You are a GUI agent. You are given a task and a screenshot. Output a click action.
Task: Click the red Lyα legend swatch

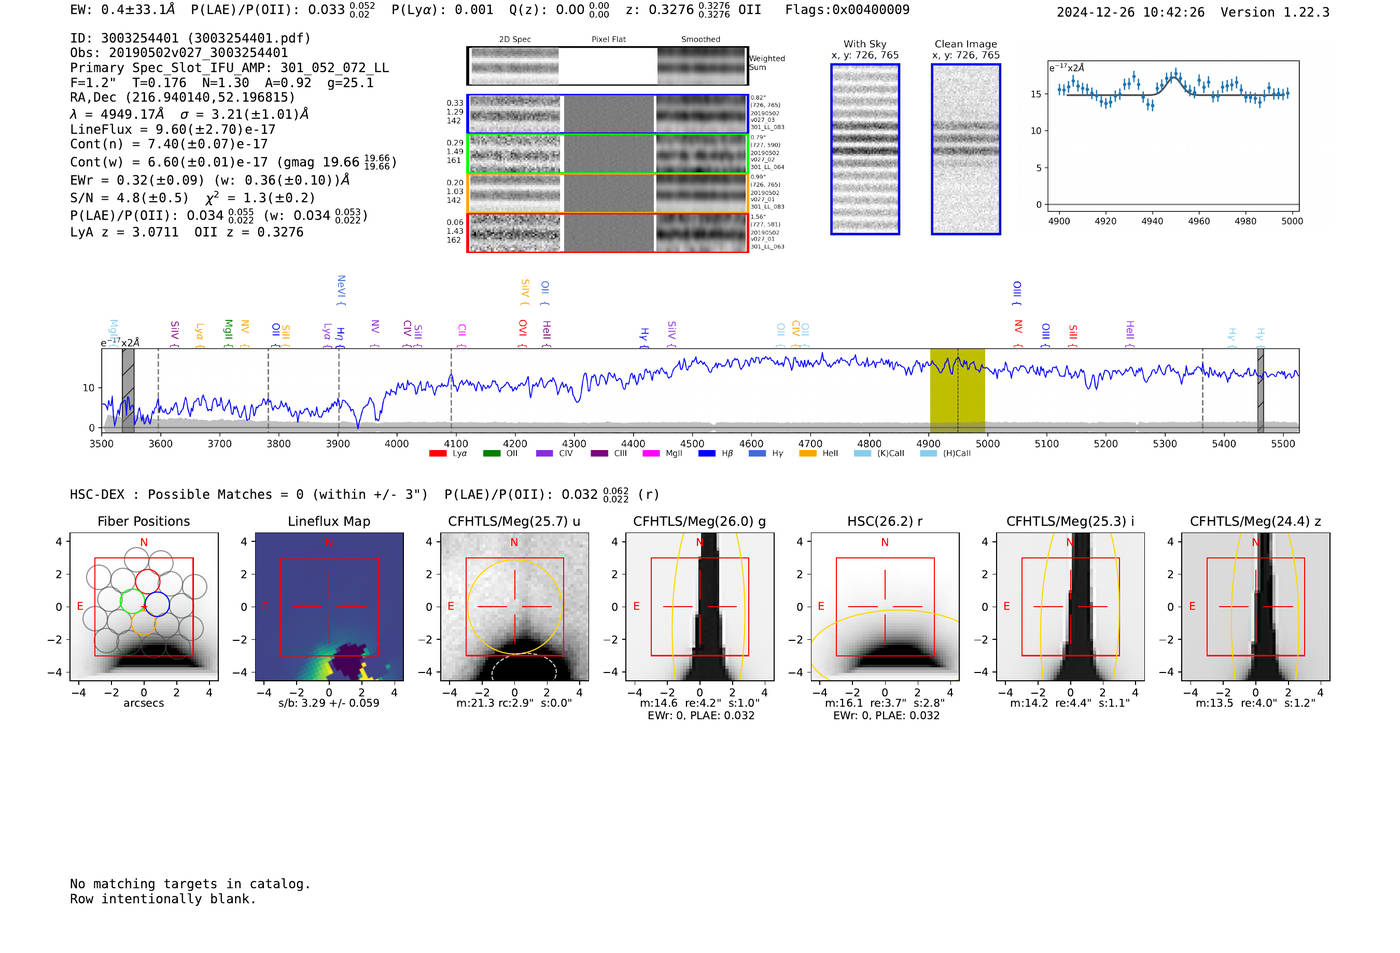click(437, 454)
